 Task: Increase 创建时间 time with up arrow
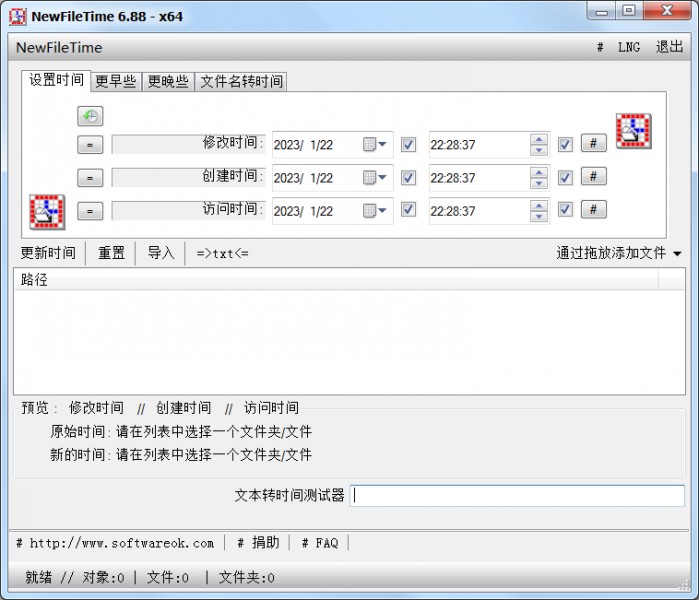539,172
